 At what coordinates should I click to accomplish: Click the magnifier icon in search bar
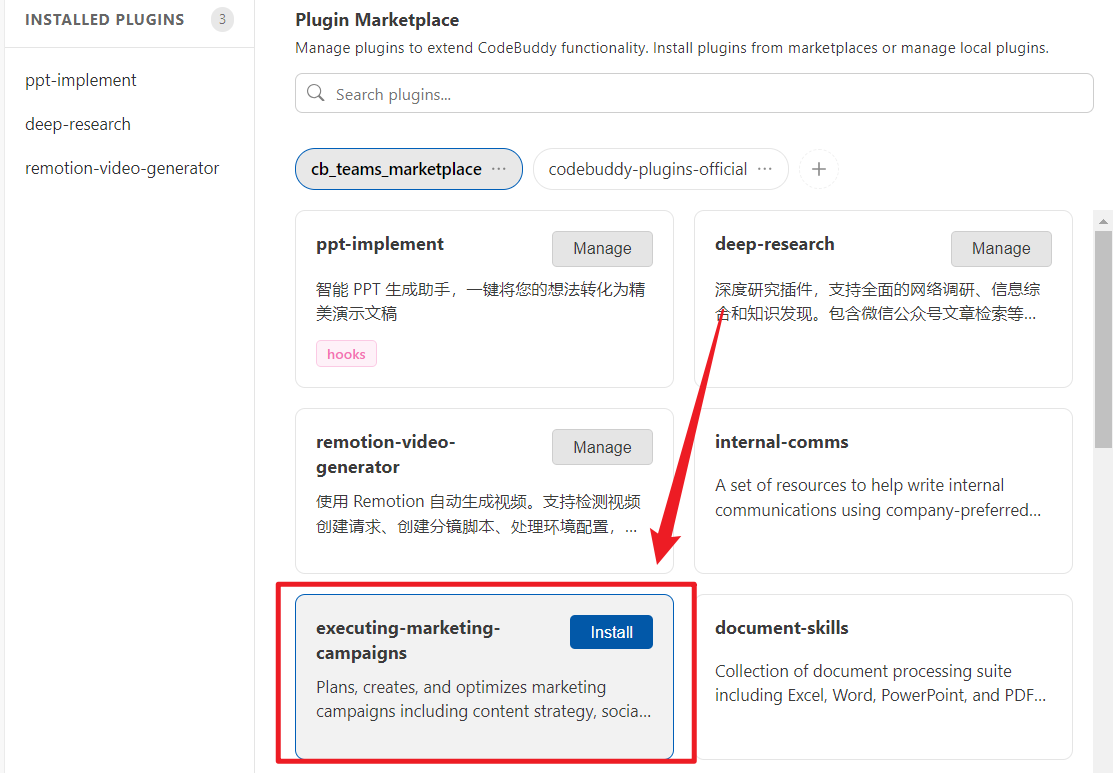point(316,94)
